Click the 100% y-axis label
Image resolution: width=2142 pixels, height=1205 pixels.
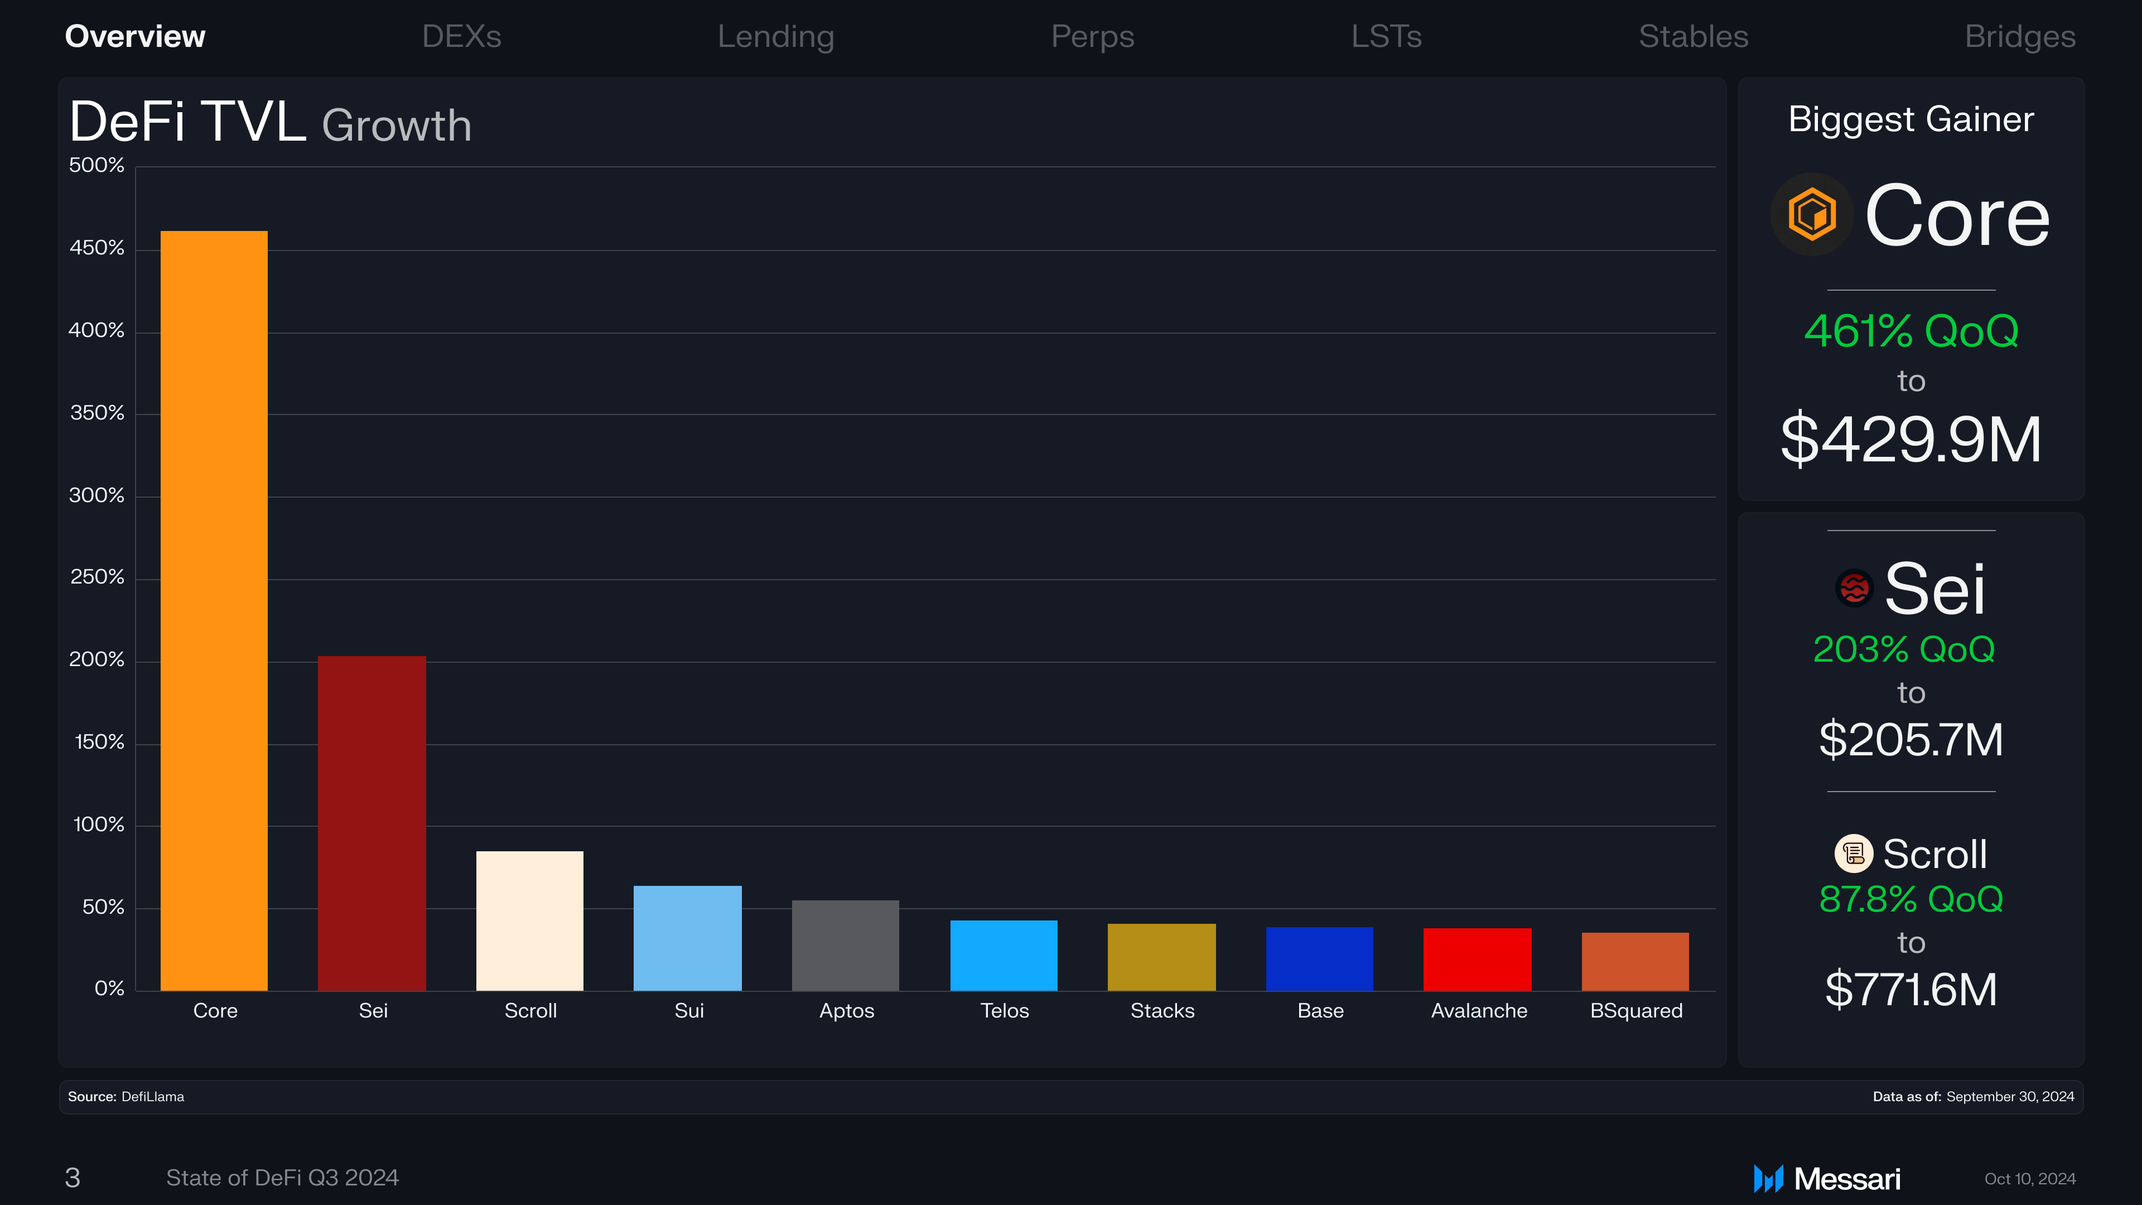coord(99,825)
